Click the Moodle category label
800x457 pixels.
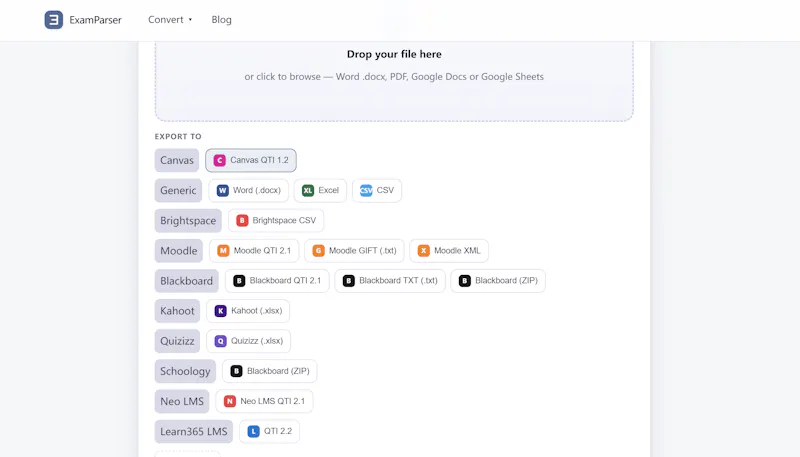[x=179, y=250]
